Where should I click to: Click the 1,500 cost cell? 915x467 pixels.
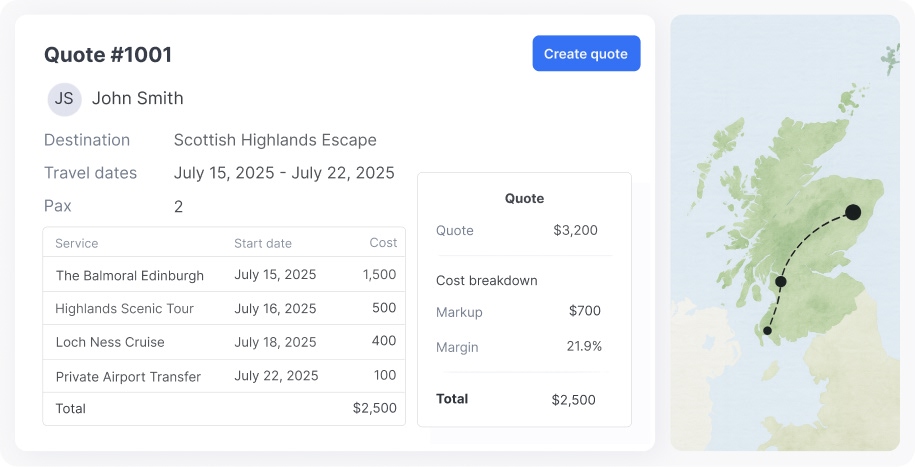tap(379, 274)
